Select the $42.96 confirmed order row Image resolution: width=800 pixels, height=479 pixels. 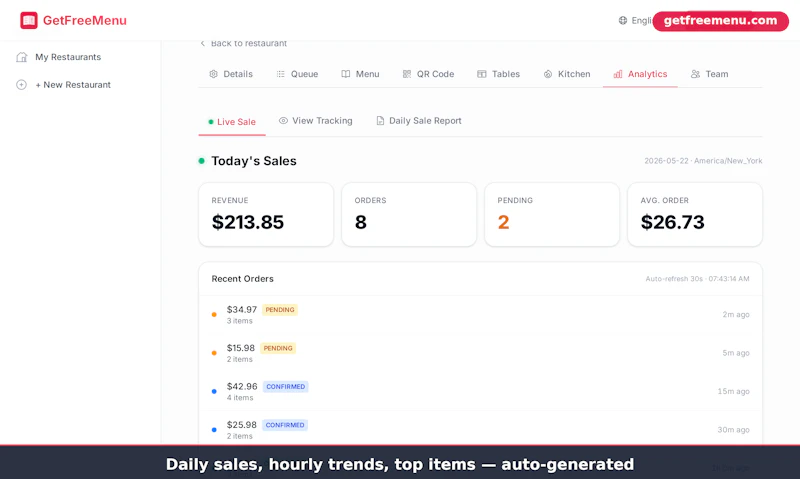click(x=481, y=391)
